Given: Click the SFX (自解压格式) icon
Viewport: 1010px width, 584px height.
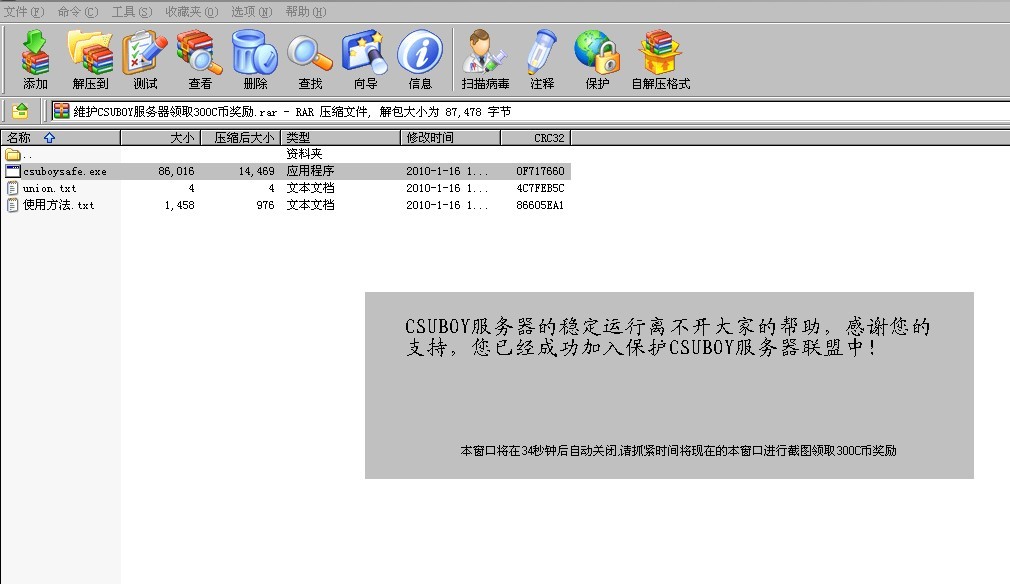Looking at the screenshot, I should coord(660,53).
